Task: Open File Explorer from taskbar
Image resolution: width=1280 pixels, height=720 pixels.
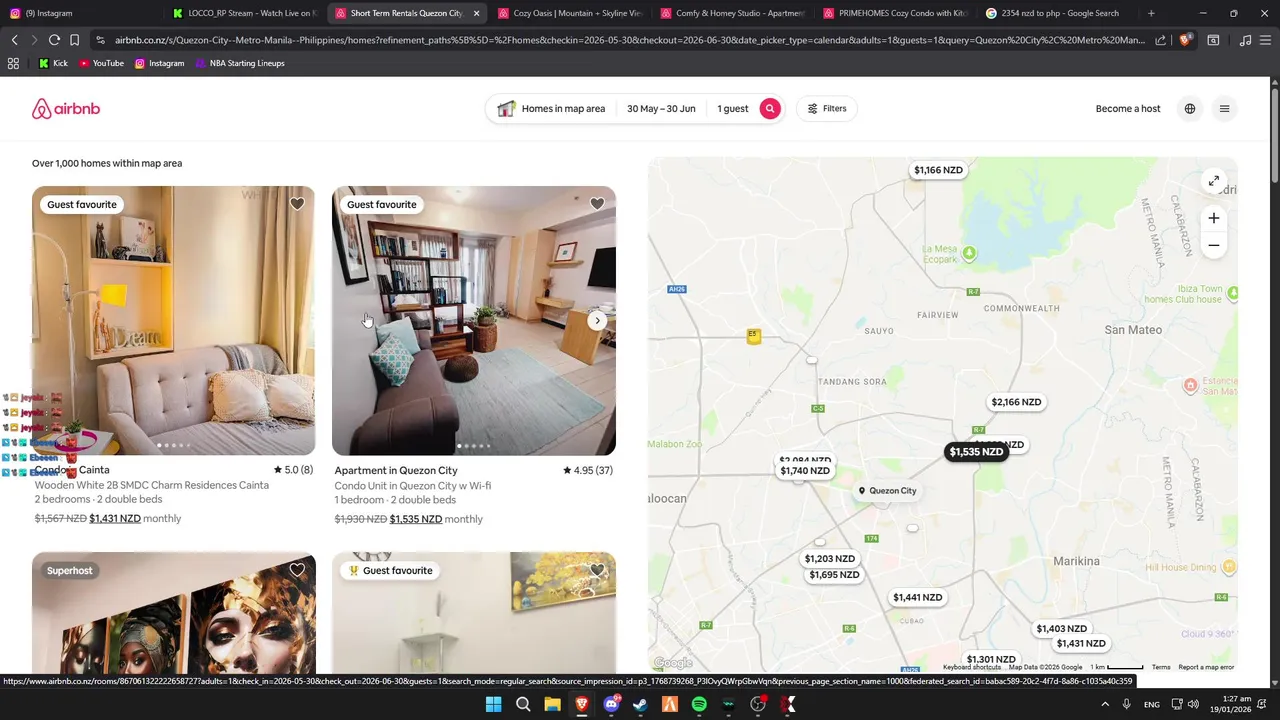Action: point(552,704)
